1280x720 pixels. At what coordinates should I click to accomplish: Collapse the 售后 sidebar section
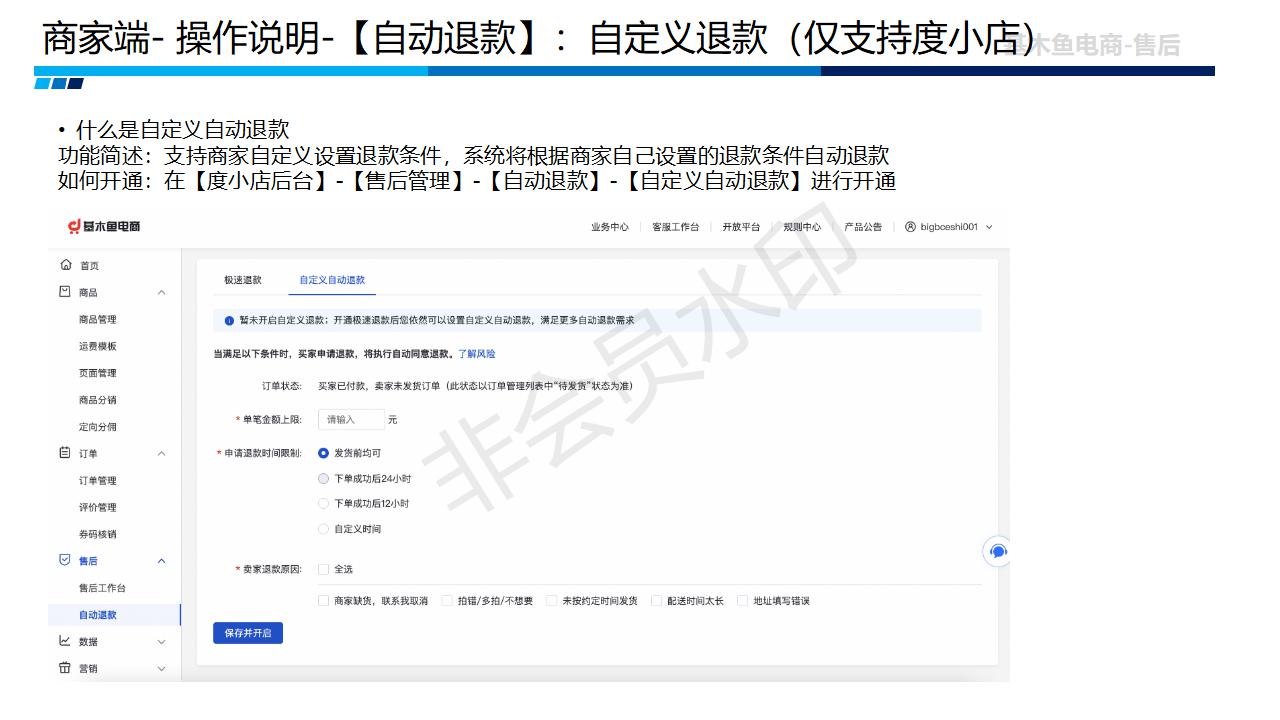point(162,561)
